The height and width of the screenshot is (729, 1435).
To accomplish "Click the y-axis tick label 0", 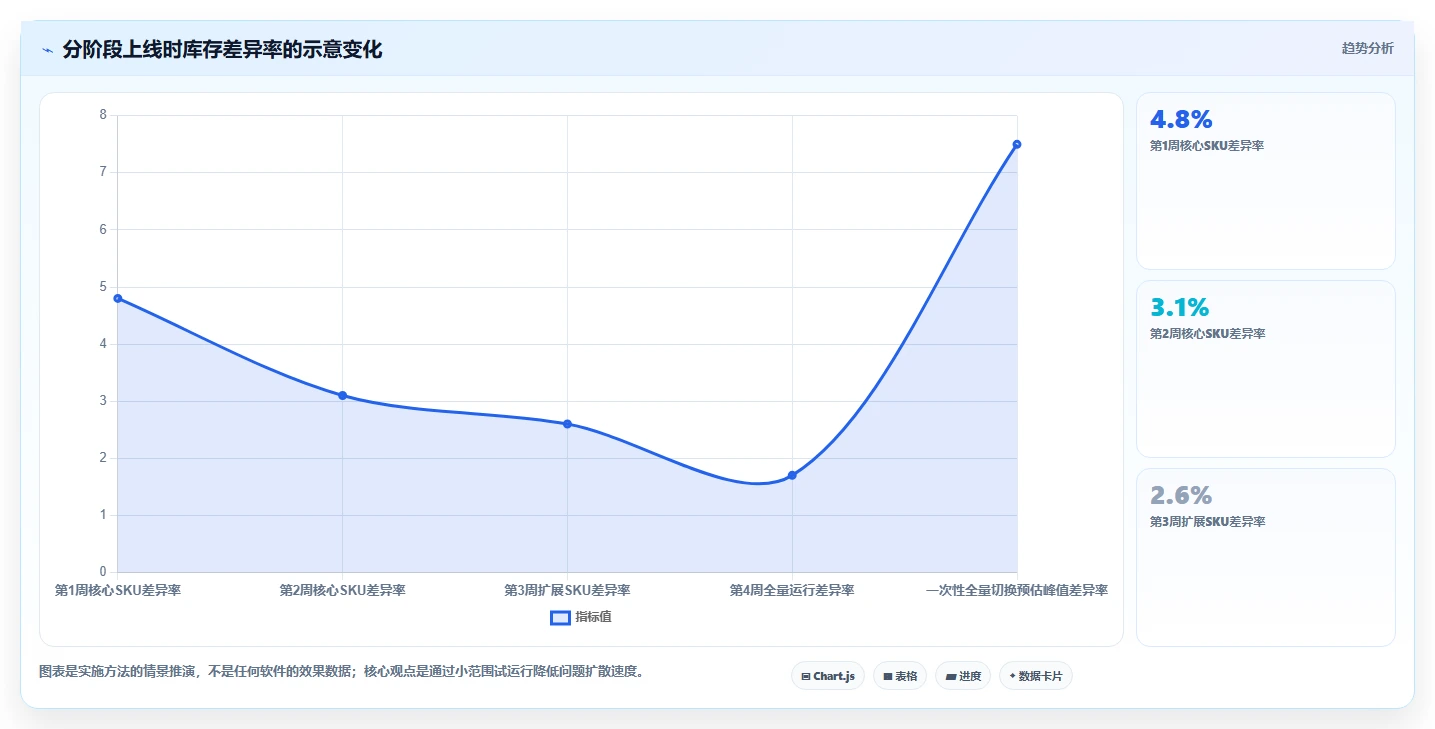I will tap(102, 572).
